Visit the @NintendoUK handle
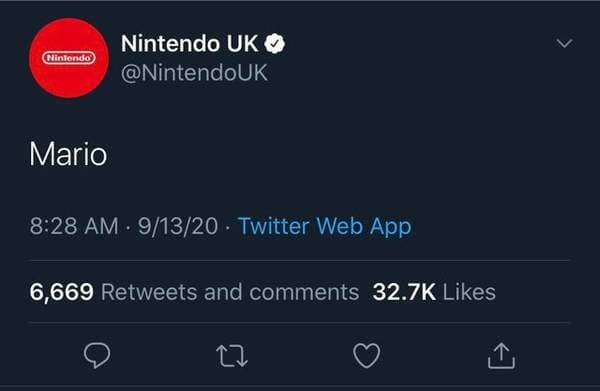The image size is (600, 391). coord(194,72)
